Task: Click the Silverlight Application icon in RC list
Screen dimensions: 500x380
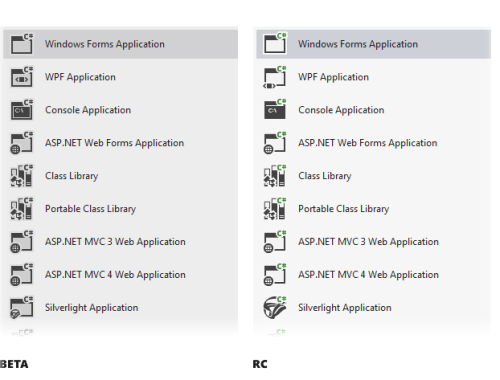Action: coord(275,307)
